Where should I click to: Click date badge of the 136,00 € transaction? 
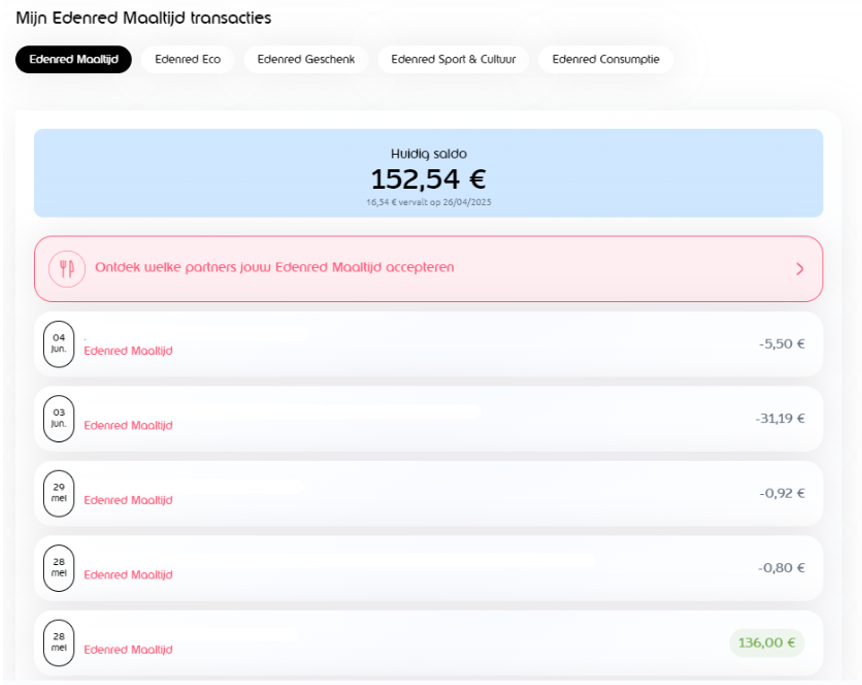tap(59, 642)
